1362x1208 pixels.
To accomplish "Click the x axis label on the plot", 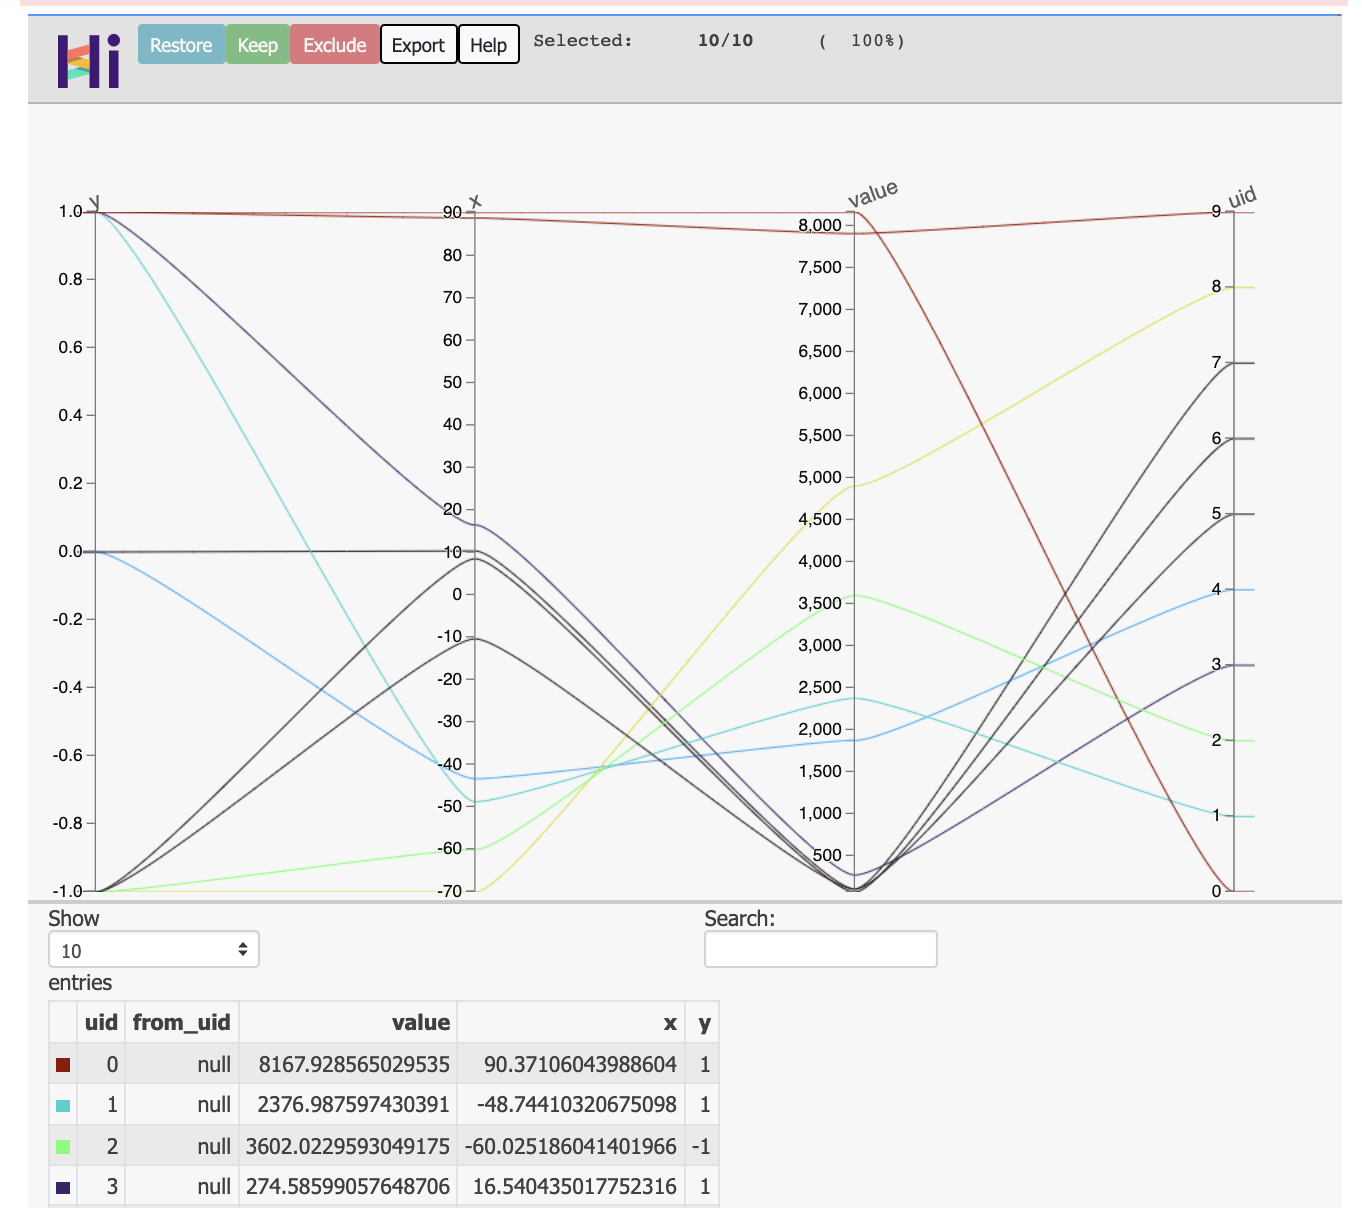I will click(x=477, y=200).
